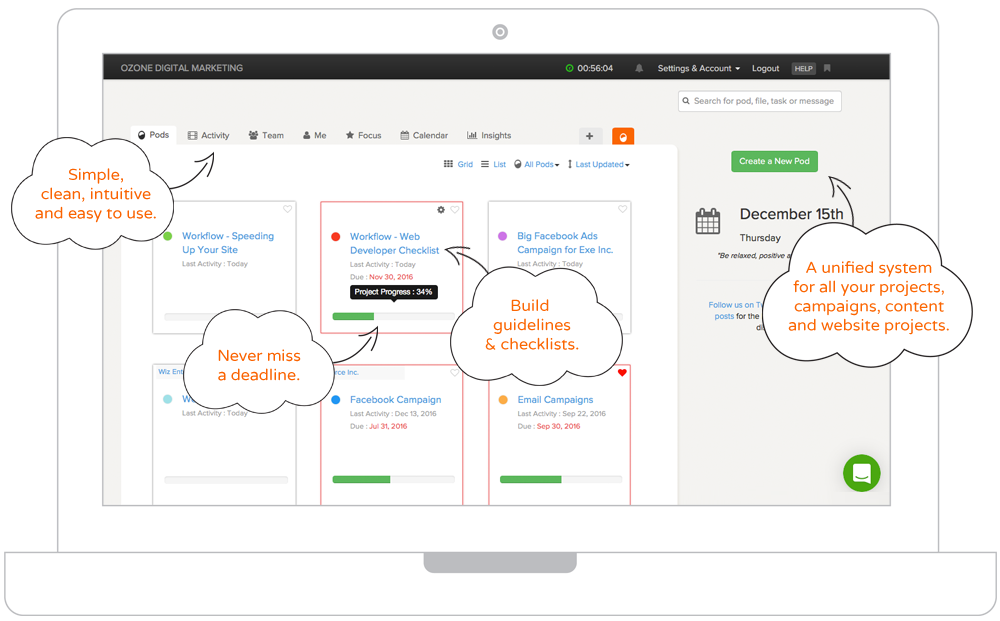Image resolution: width=1000 pixels, height=621 pixels.
Task: Open the Last Updated sort dropdown
Action: click(x=600, y=164)
